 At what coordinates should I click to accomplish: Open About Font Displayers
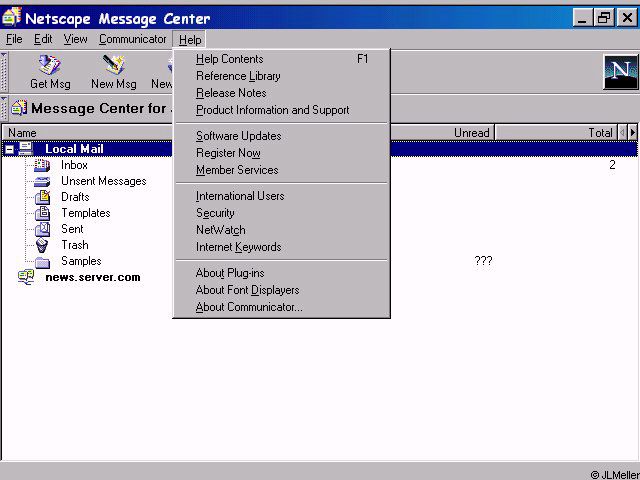(281, 290)
